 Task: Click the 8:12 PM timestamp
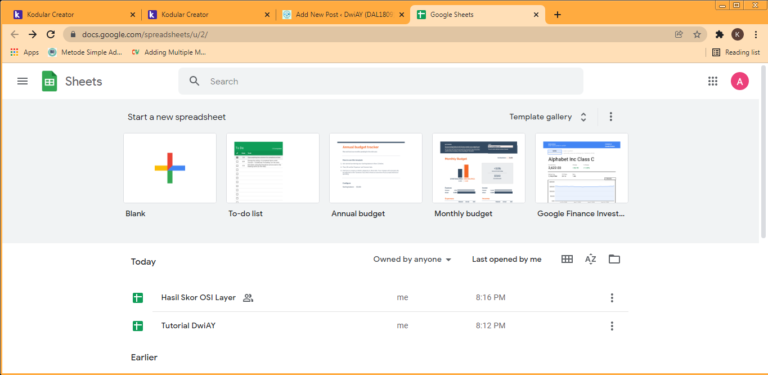(x=490, y=326)
